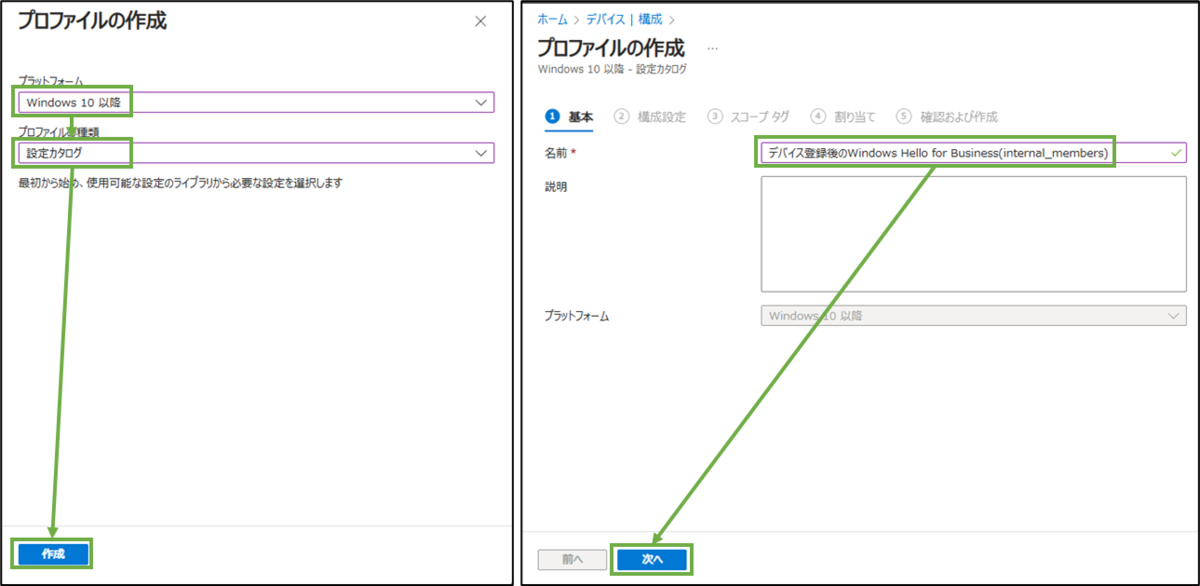The image size is (1200, 586).
Task: Select the スコープ タグ step tab
Action: (750, 117)
